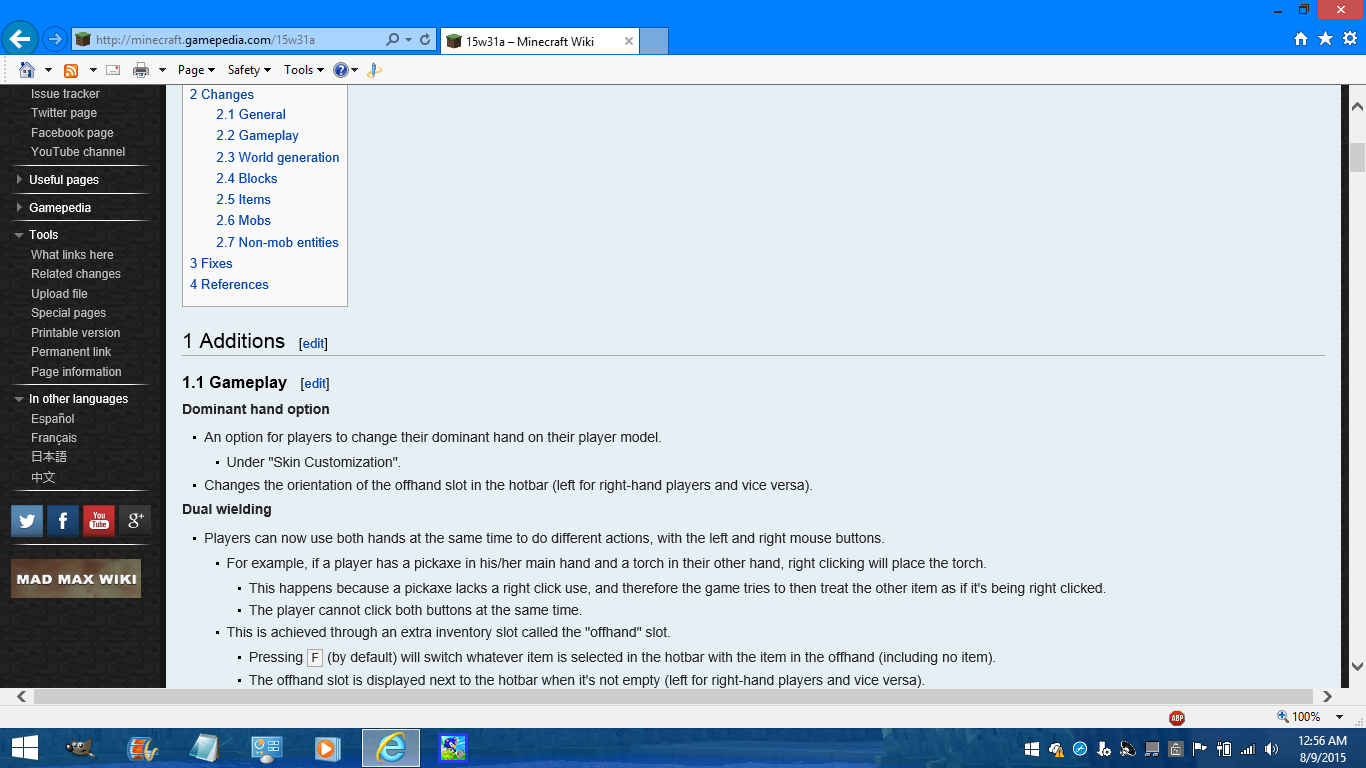
Task: Click the search magnifier in the address bar
Action: (x=393, y=40)
